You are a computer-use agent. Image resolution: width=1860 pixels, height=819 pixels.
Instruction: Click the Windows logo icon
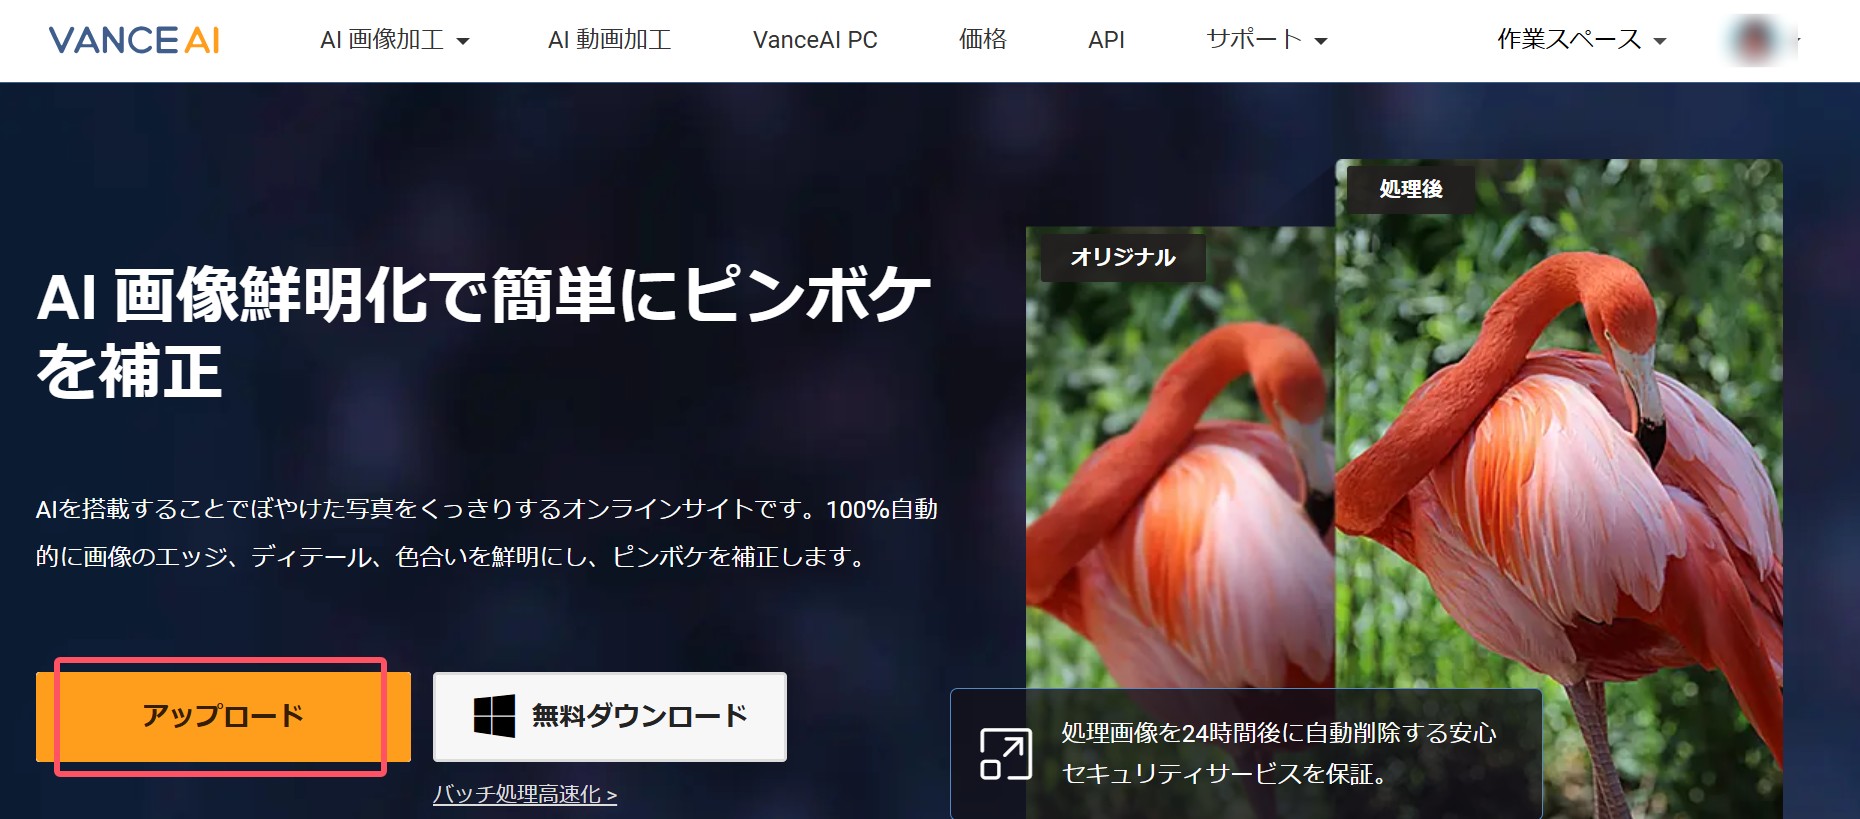tap(494, 716)
